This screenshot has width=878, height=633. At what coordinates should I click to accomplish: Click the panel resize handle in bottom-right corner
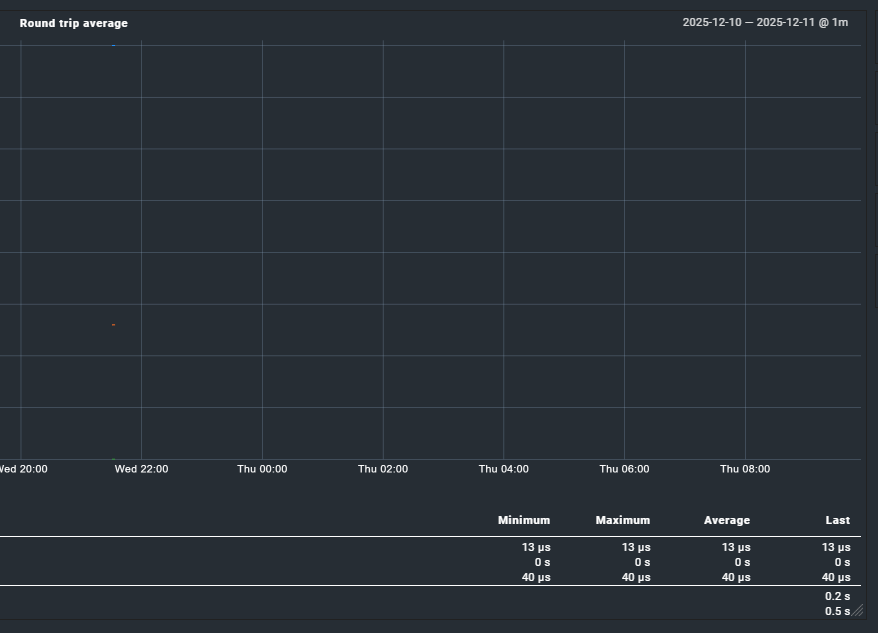[x=857, y=610]
